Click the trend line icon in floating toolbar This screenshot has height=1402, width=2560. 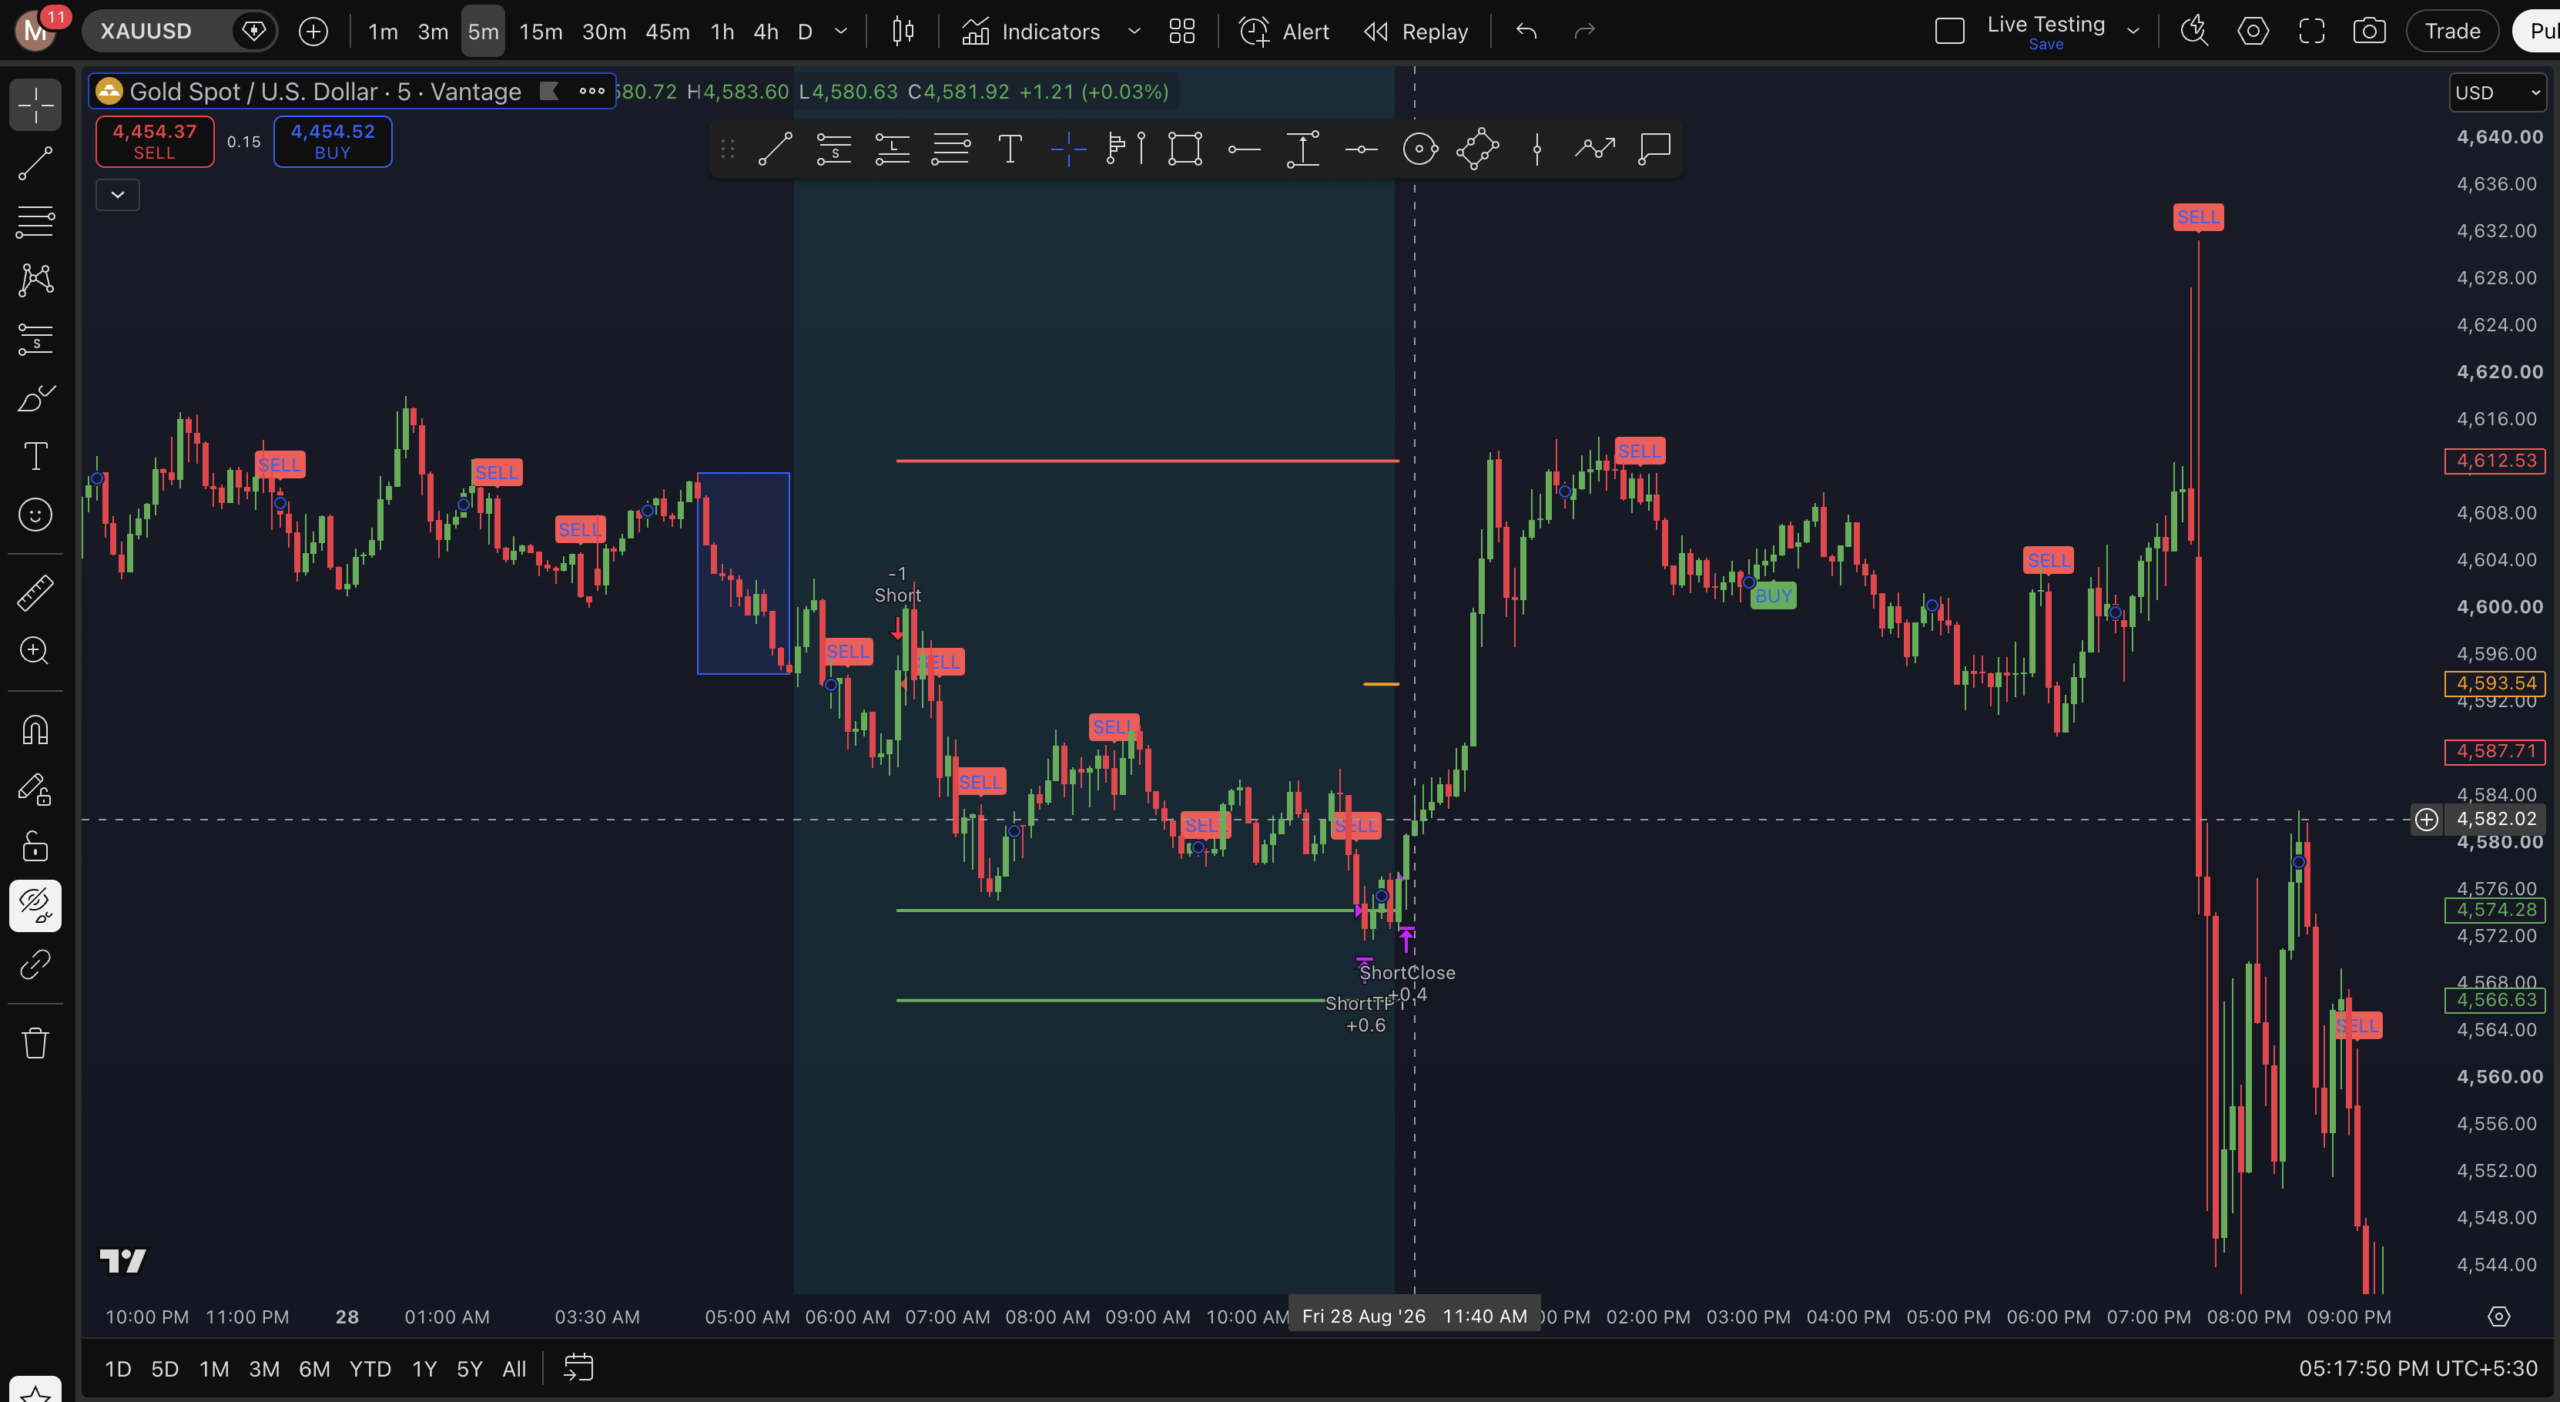point(775,149)
